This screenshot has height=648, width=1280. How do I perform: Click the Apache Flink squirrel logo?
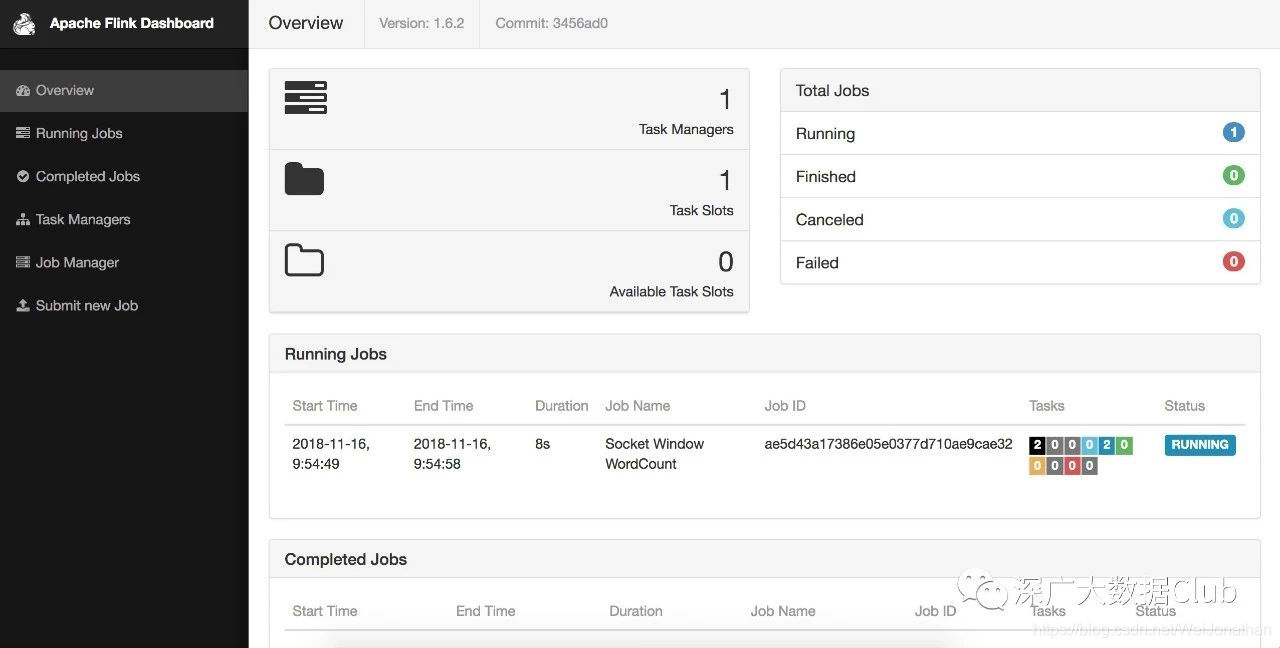[x=24, y=23]
